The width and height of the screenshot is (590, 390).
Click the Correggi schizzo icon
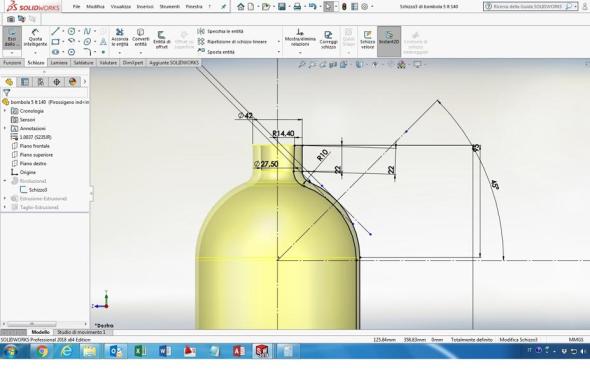(x=328, y=39)
